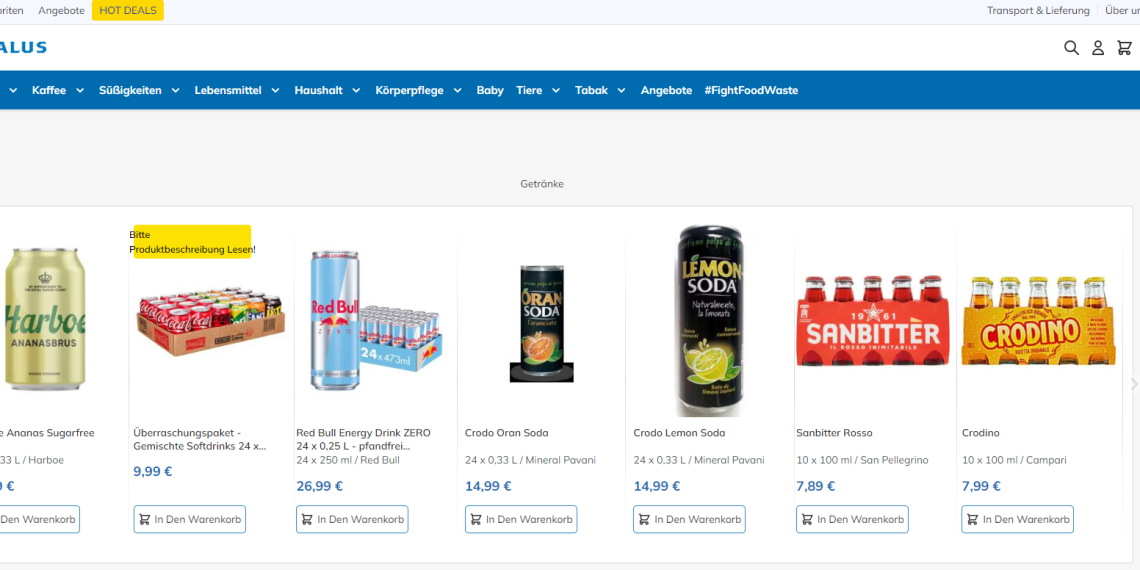Open the search magnifier icon
Viewport: 1140px width, 570px height.
[1071, 48]
